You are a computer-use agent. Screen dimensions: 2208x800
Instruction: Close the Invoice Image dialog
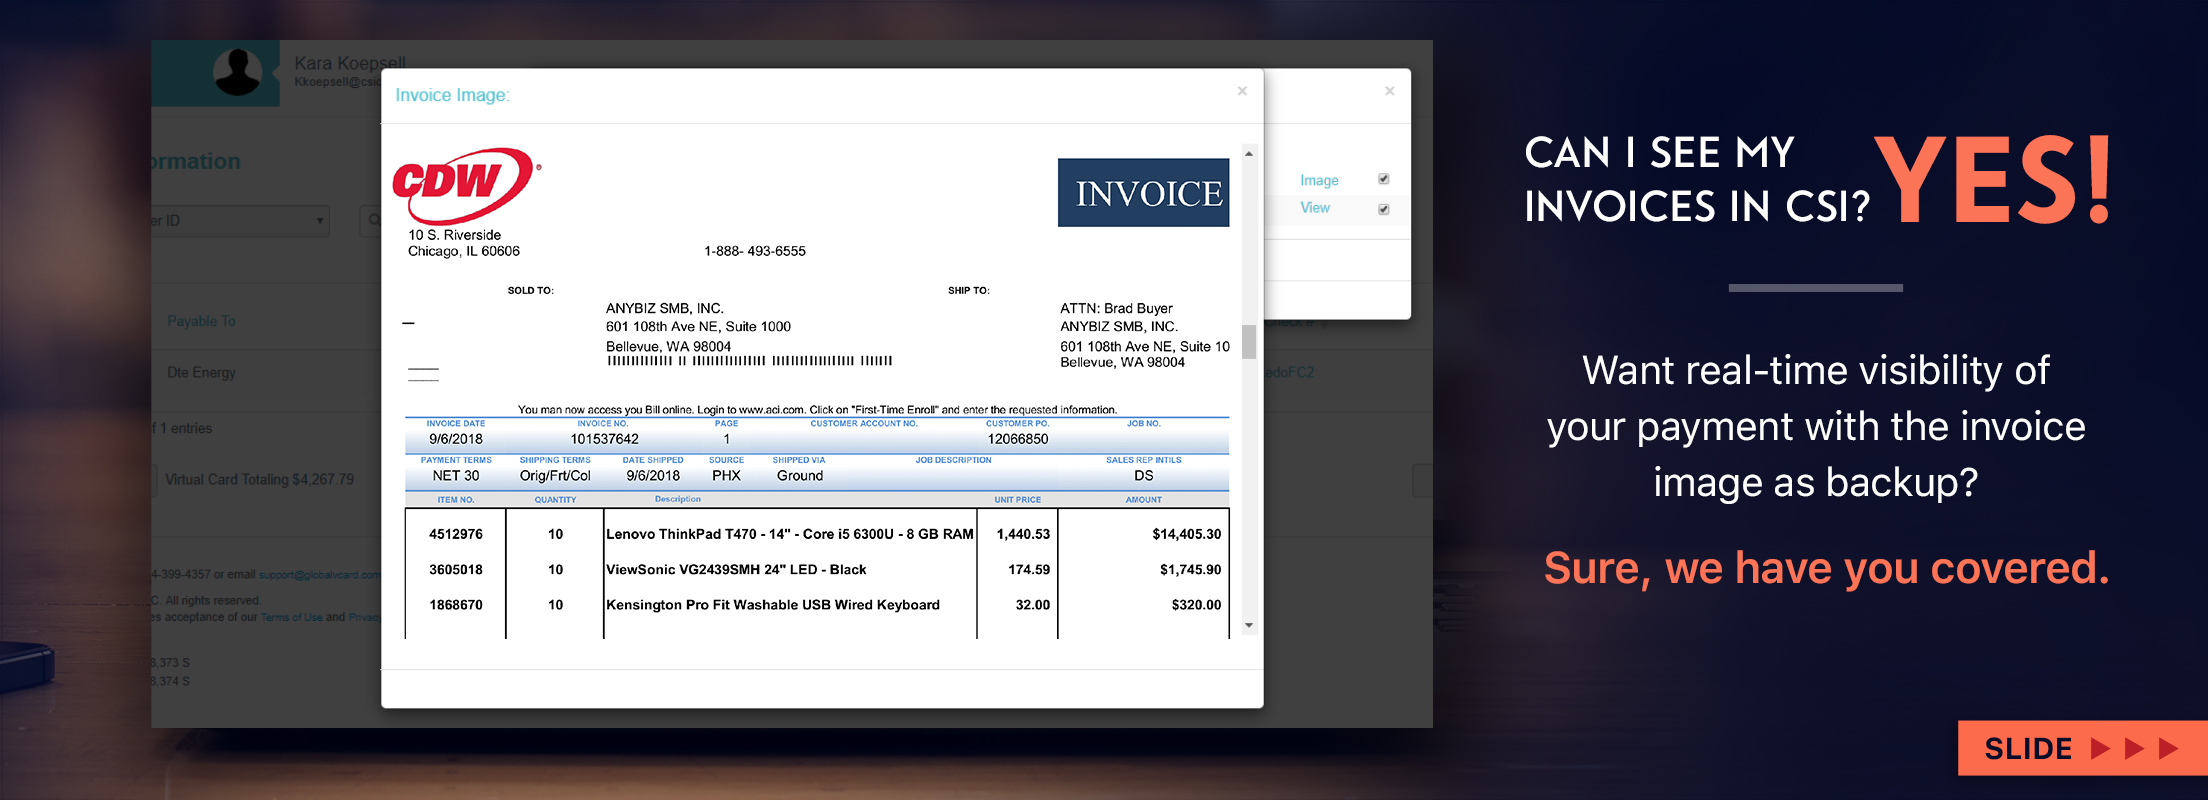[1242, 91]
